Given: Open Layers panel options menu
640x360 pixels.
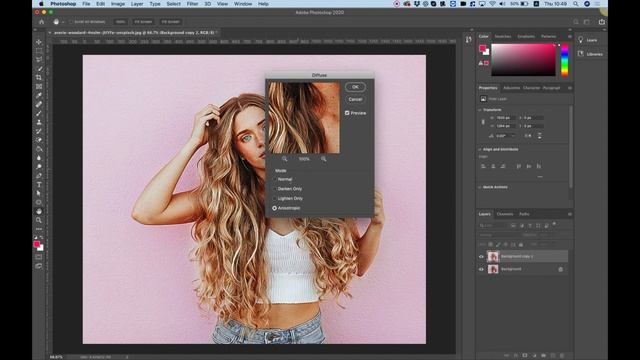Looking at the screenshot, I should point(570,214).
